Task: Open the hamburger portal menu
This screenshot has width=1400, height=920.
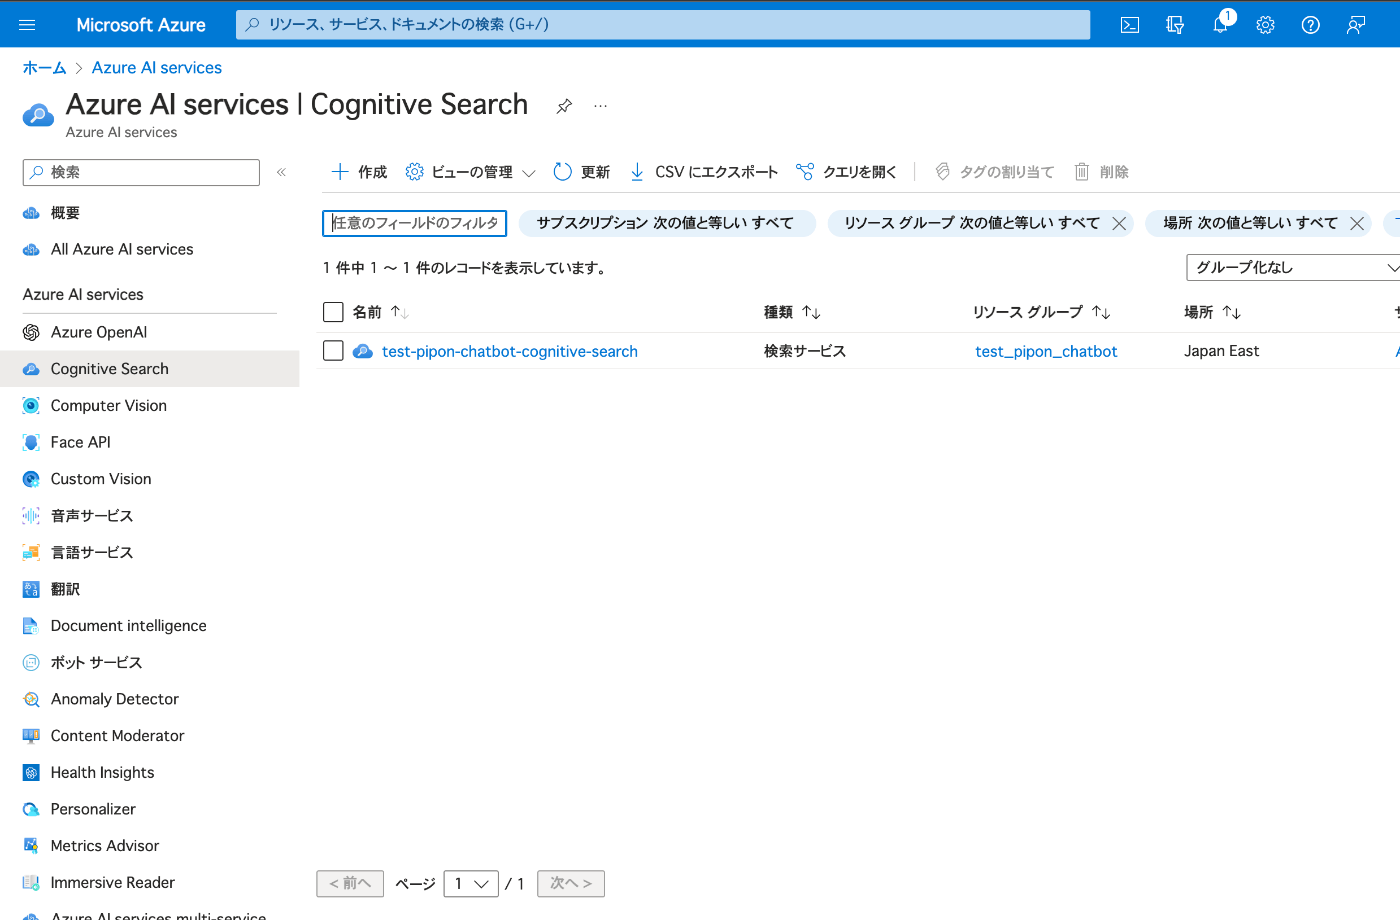Action: tap(27, 25)
